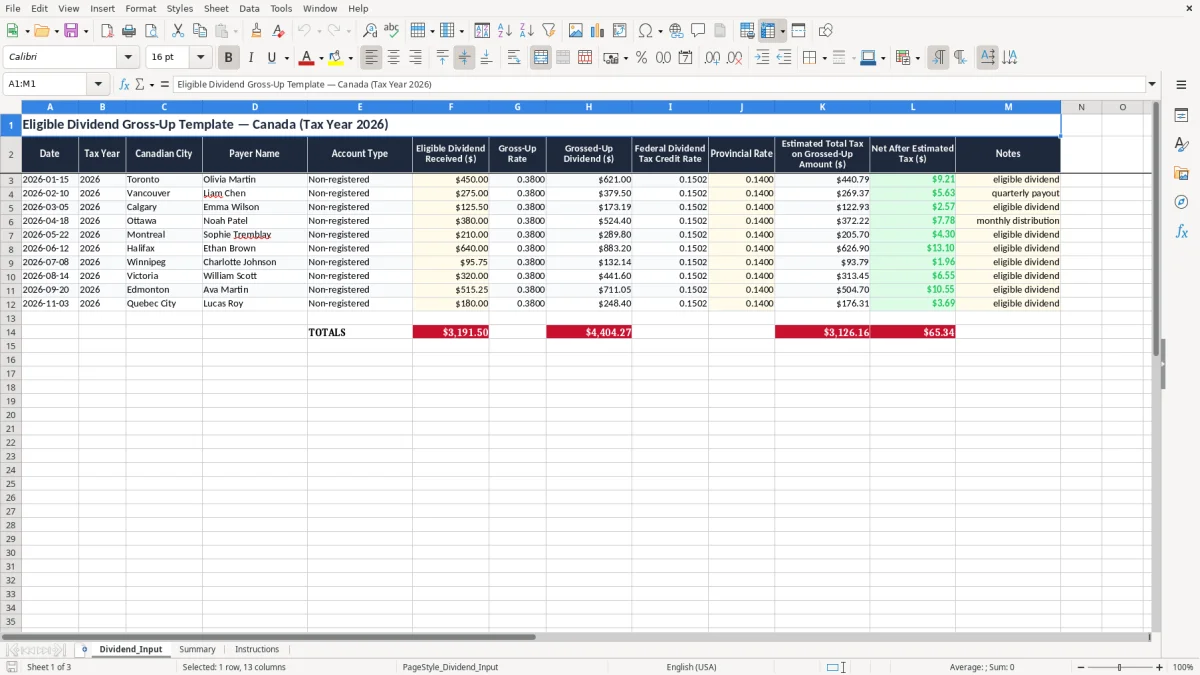Open the Special Character dropdown arrow
1200x675 pixels.
(661, 31)
